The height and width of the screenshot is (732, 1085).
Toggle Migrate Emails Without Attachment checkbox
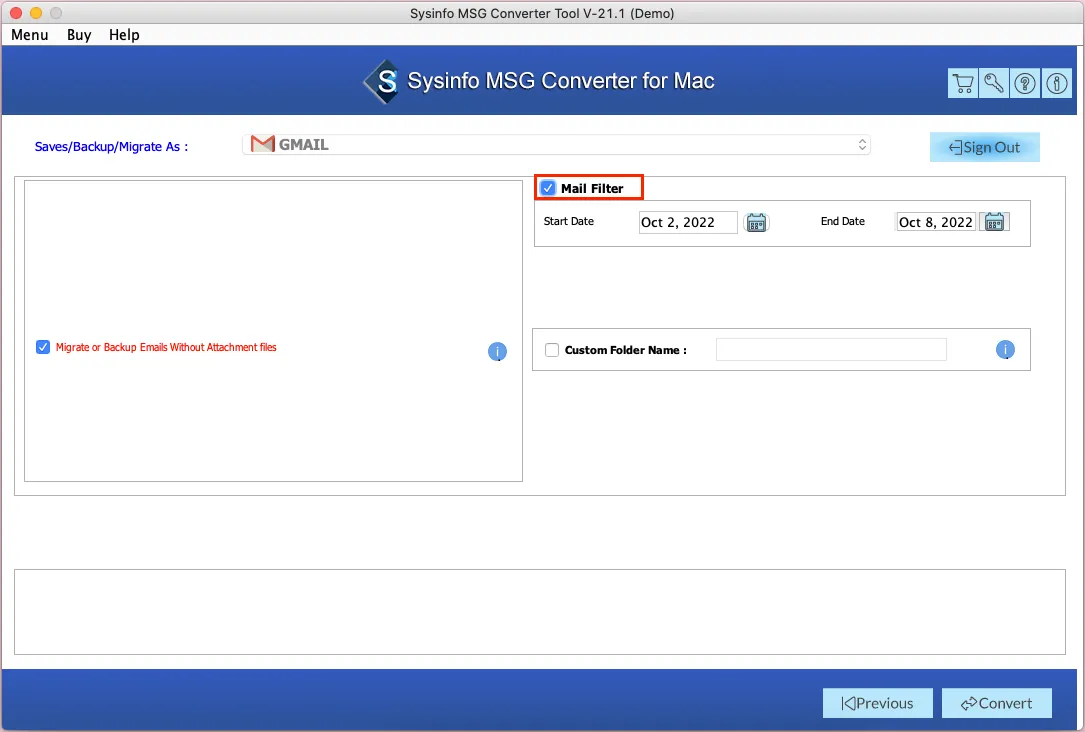coord(43,347)
